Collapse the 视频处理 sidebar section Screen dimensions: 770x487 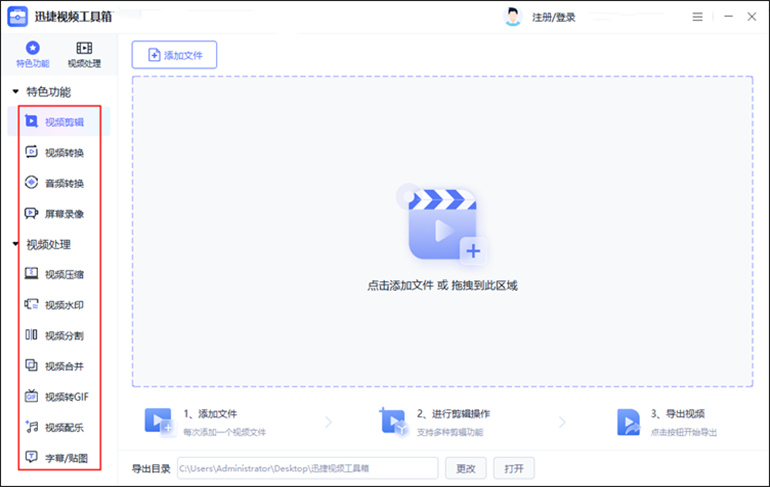(x=15, y=244)
